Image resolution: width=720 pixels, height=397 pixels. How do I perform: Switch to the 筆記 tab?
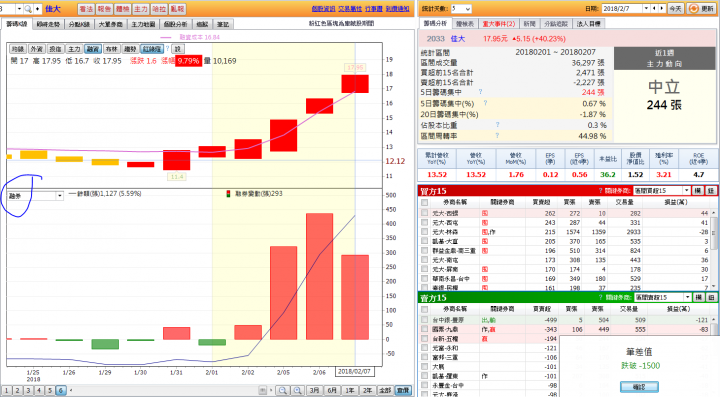pos(223,24)
